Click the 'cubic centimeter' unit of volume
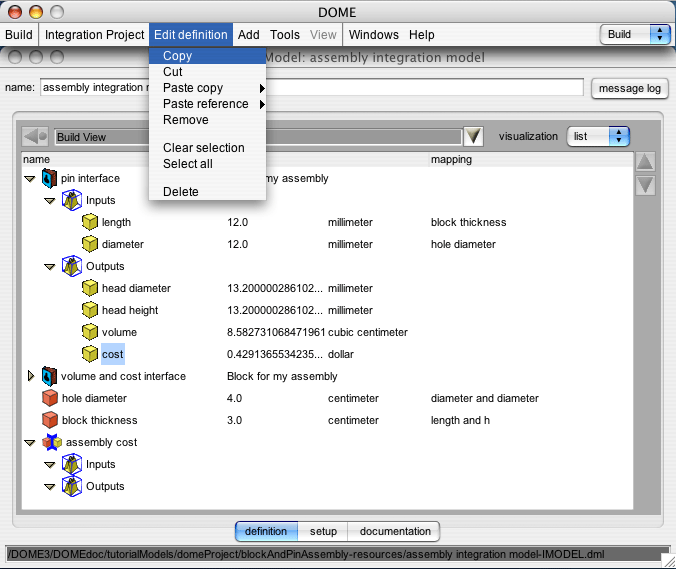This screenshot has height=569, width=676. pyautogui.click(x=368, y=332)
